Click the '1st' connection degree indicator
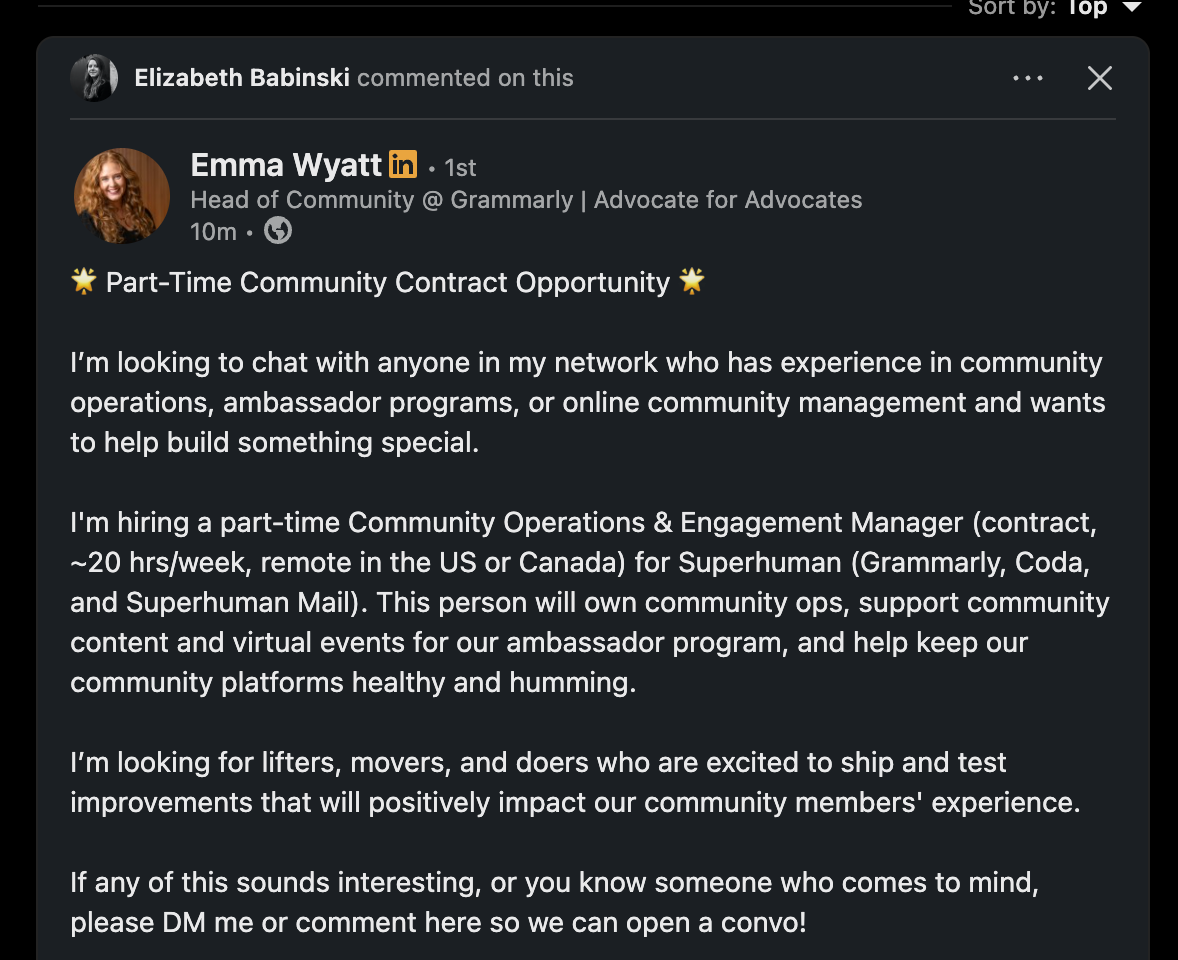 (x=460, y=167)
